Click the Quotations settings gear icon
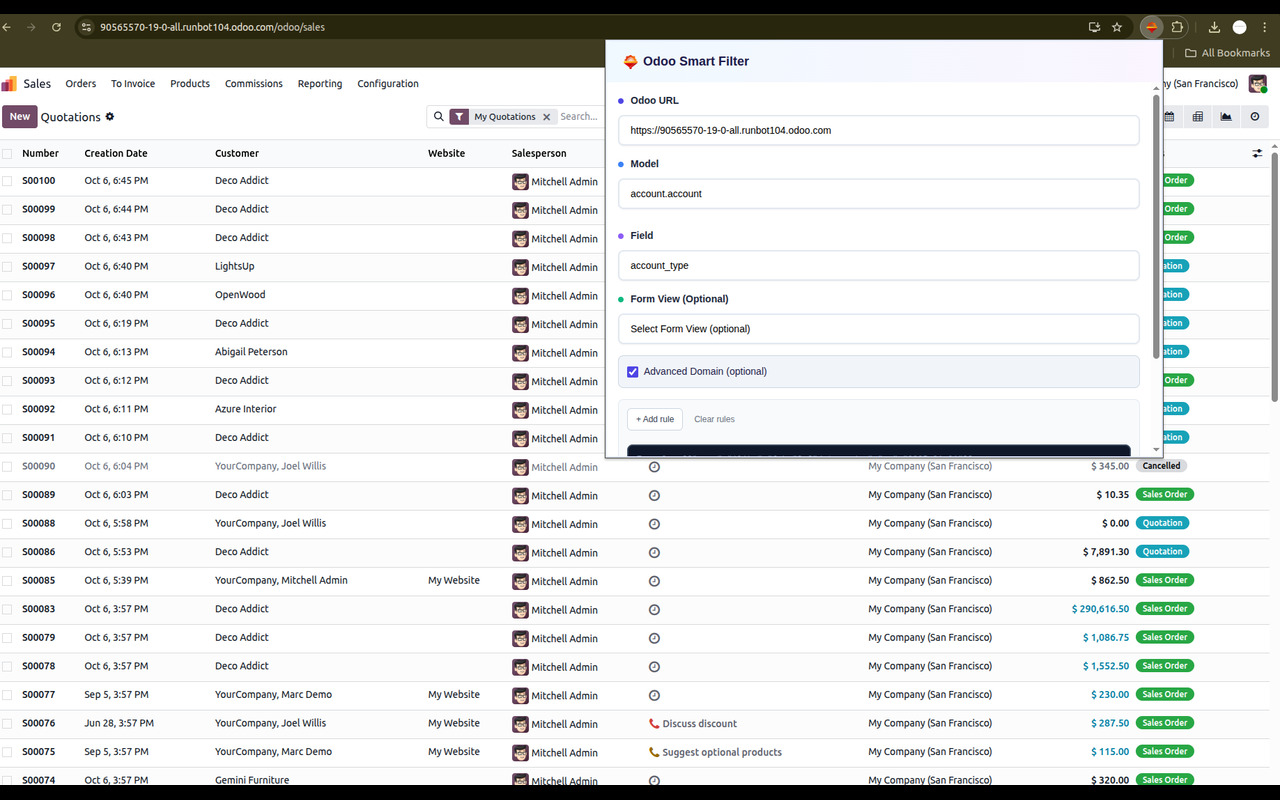The image size is (1280, 800). point(110,116)
